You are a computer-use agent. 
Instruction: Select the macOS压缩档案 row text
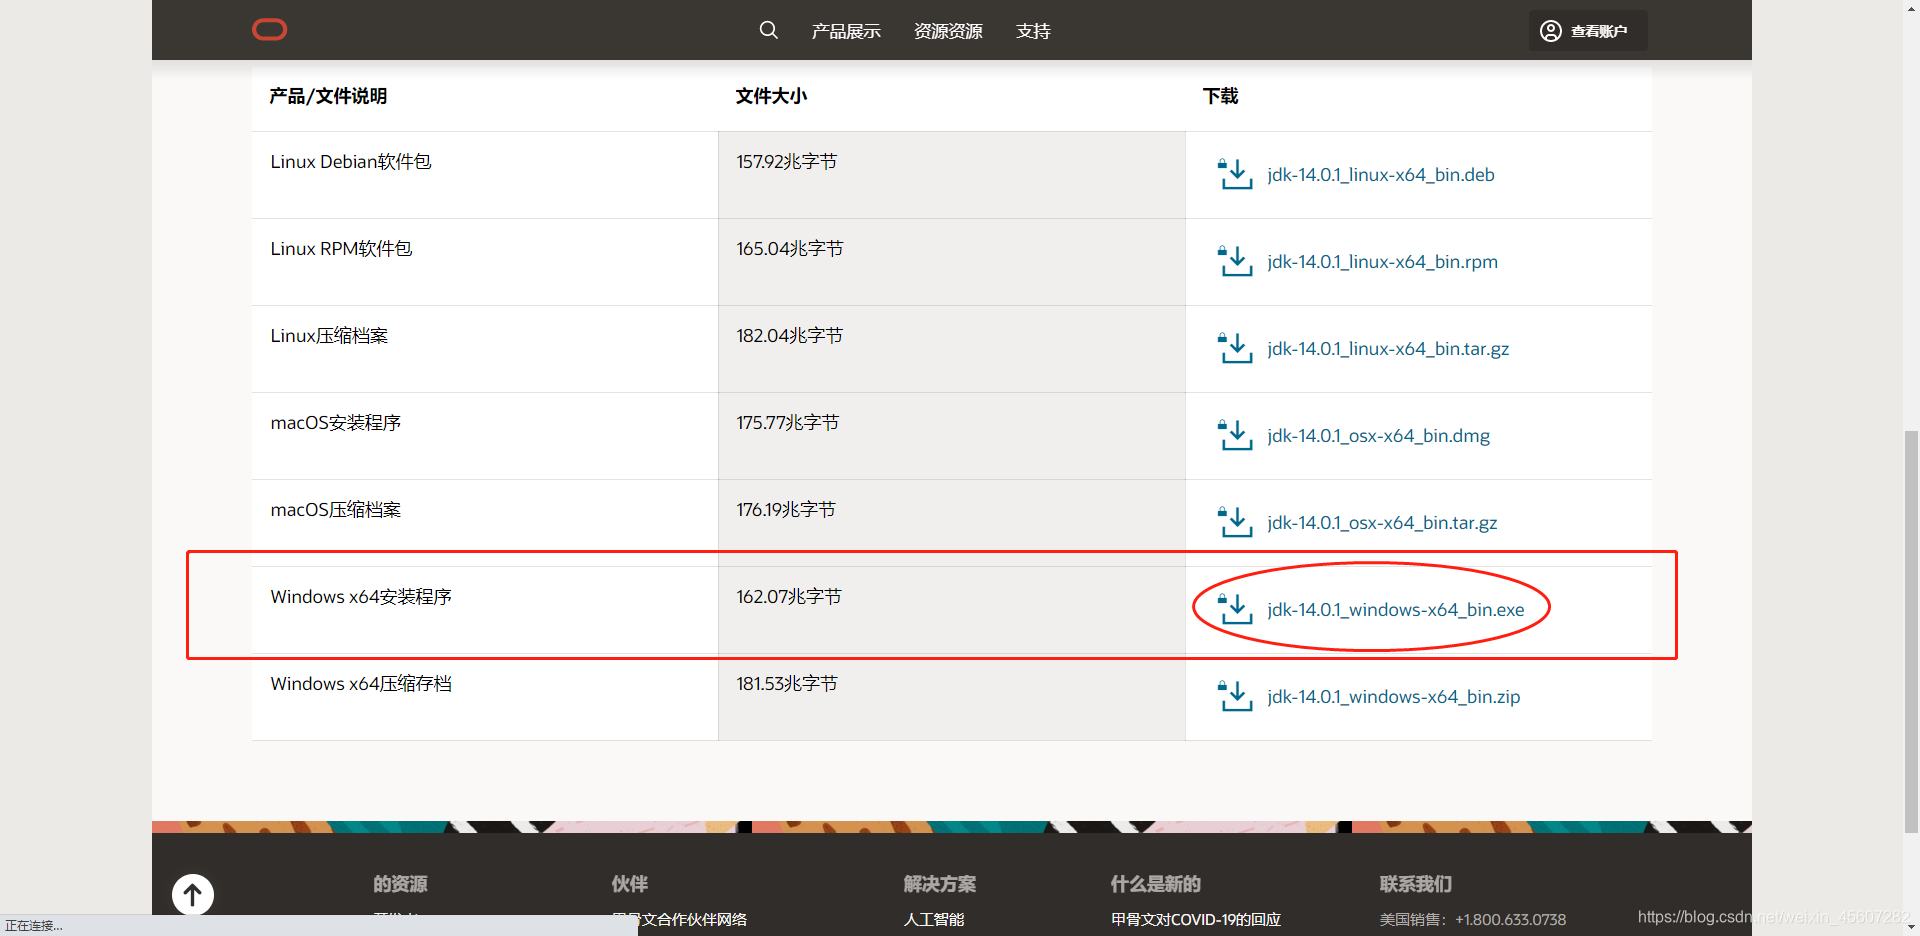pyautogui.click(x=336, y=510)
